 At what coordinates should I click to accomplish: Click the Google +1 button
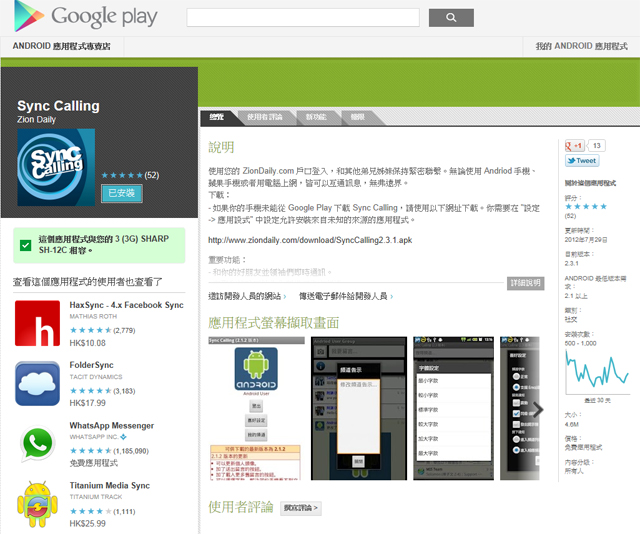575,146
